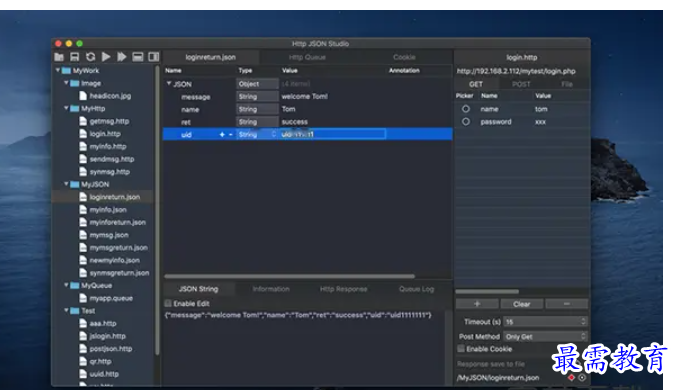
Task: Select the picker radio for the name parameter
Action: coord(466,109)
